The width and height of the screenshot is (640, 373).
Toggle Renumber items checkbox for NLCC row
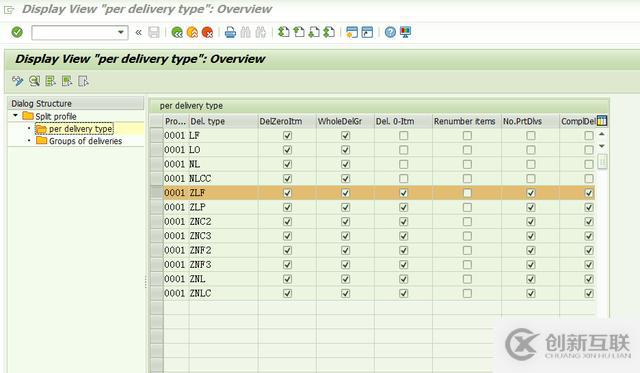467,179
